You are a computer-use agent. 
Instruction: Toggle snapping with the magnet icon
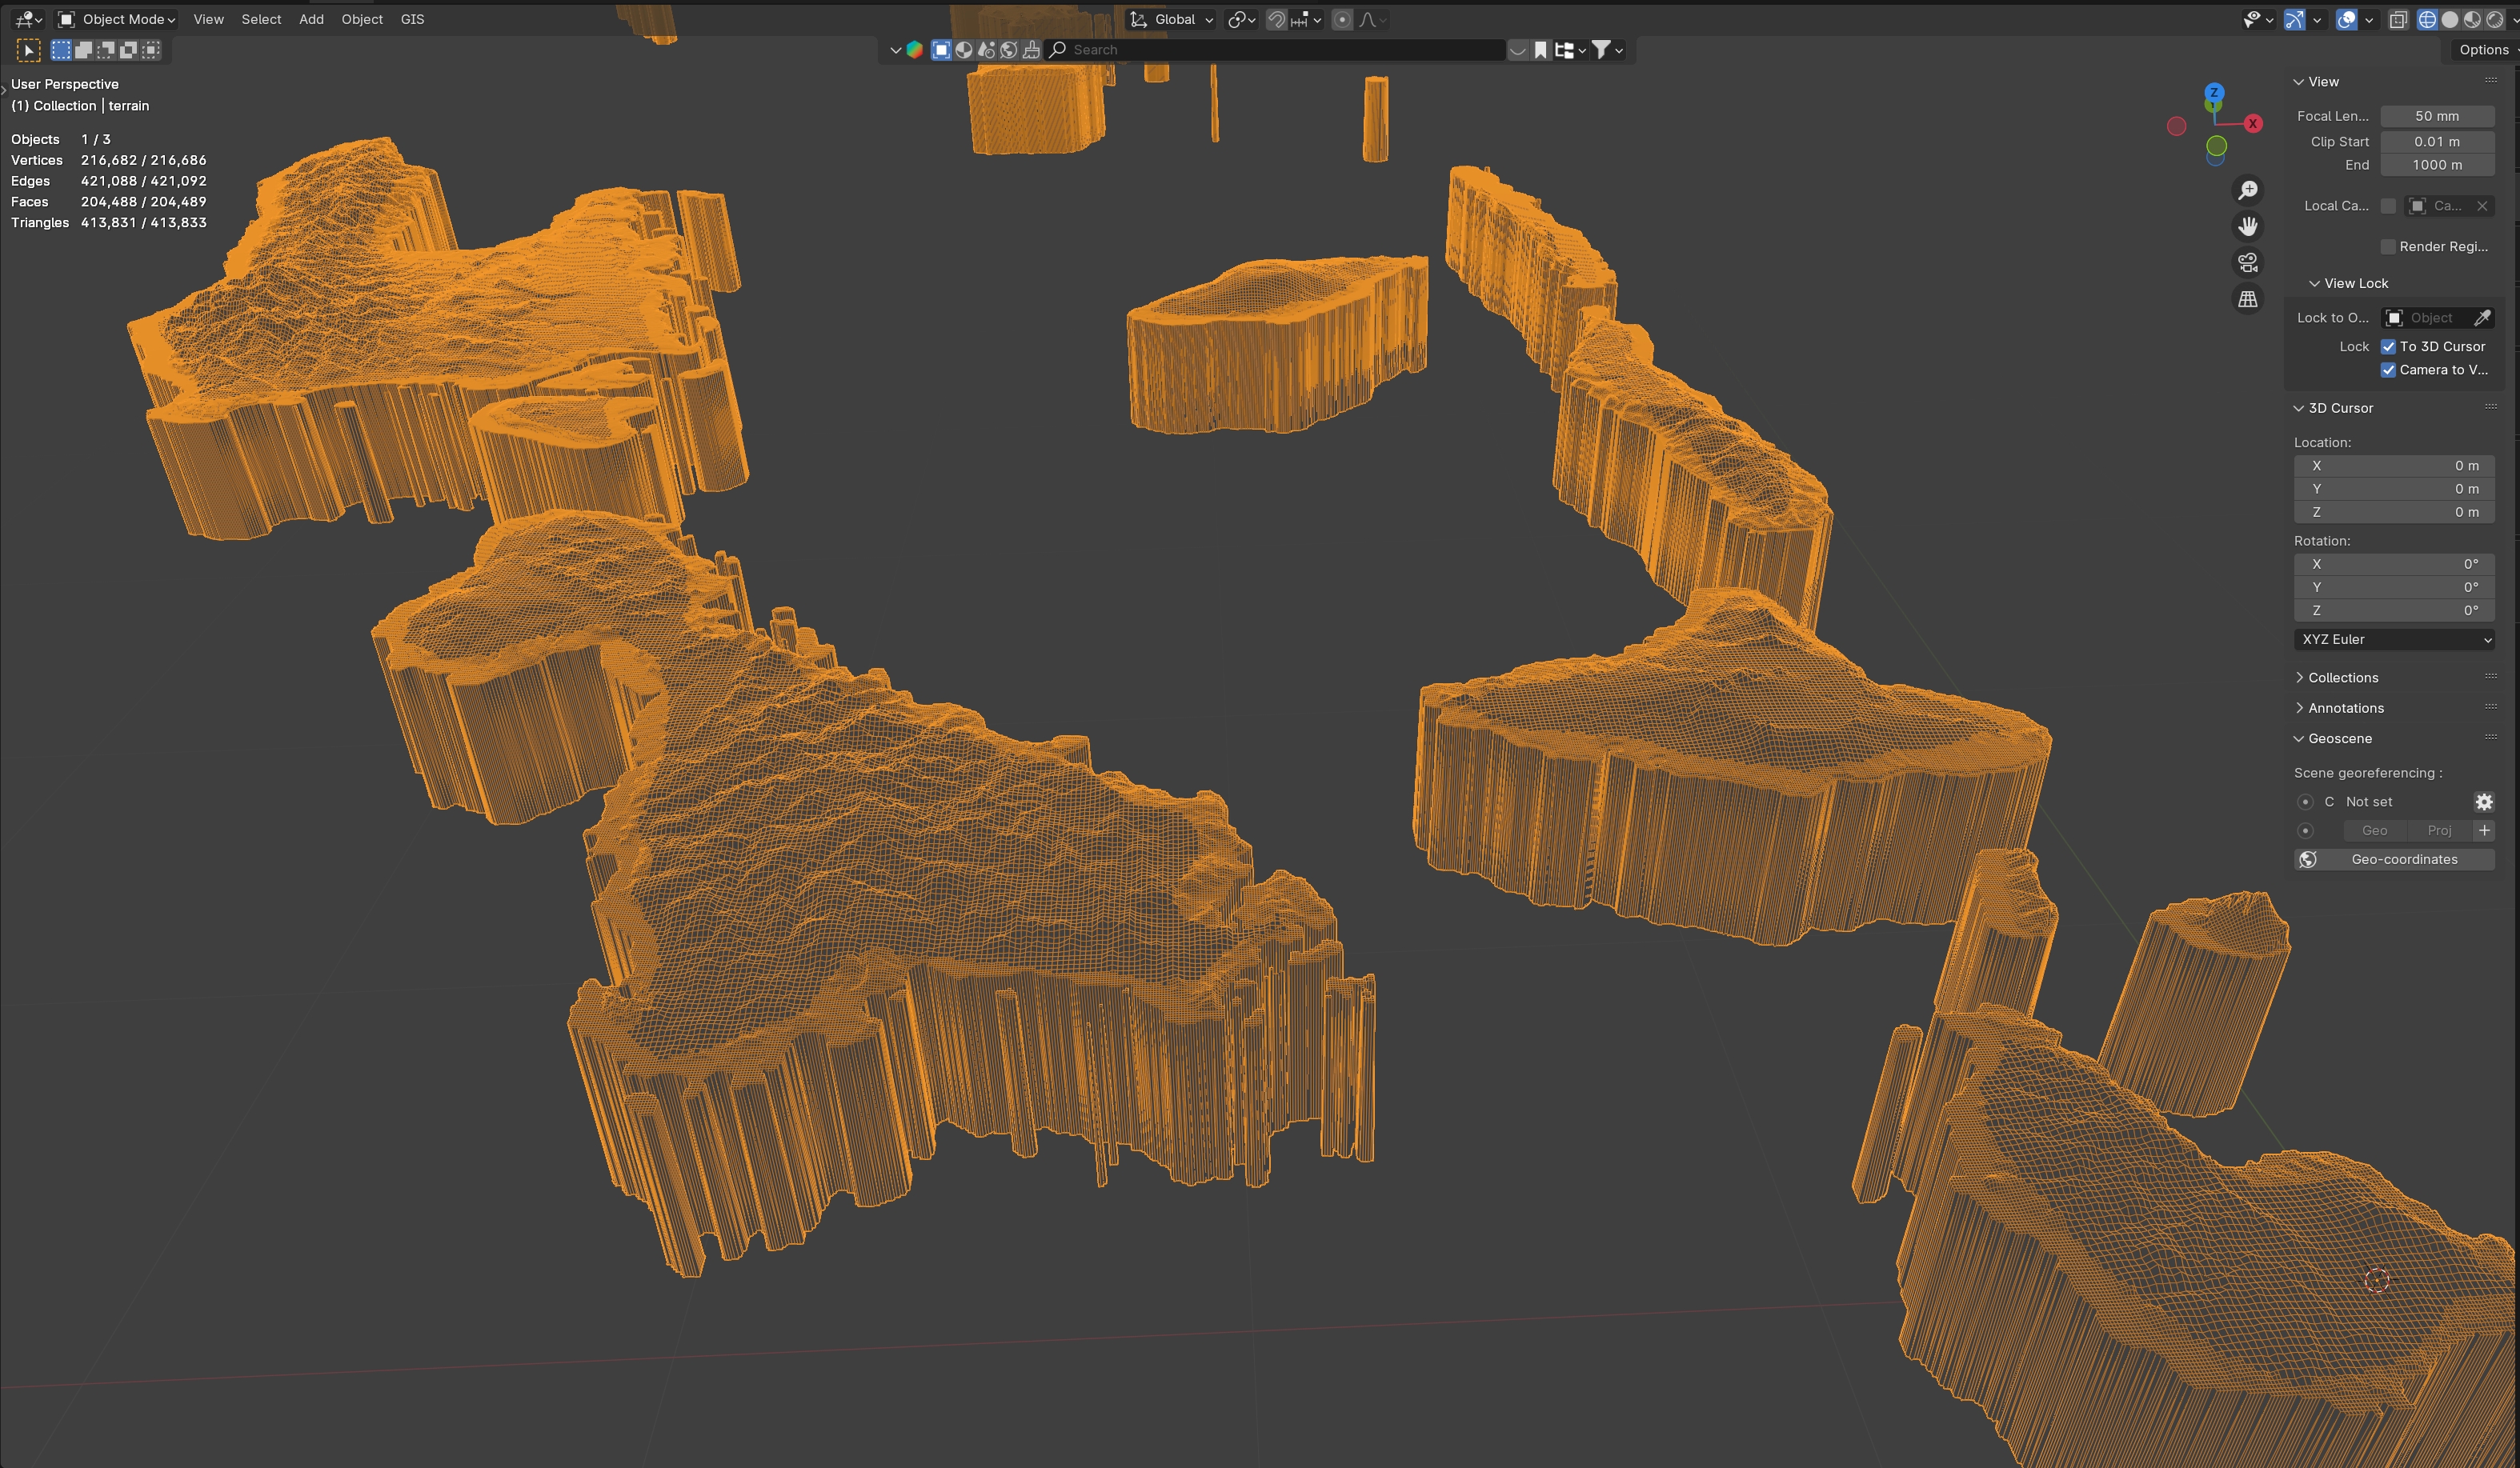(1276, 20)
